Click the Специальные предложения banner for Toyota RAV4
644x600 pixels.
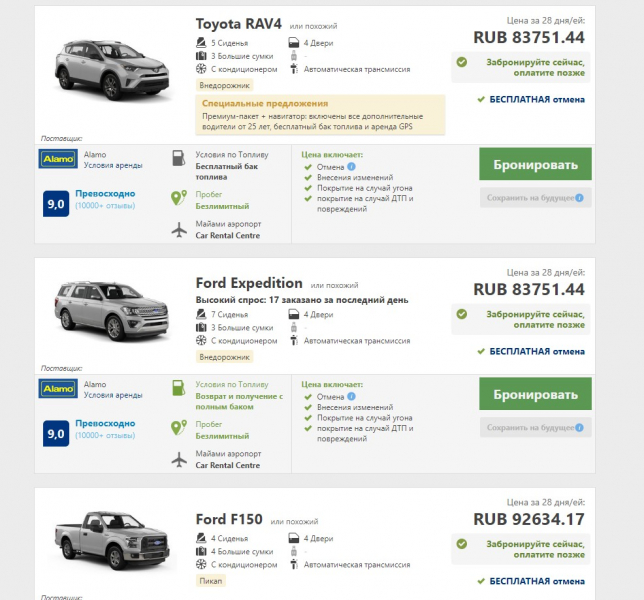click(x=320, y=115)
